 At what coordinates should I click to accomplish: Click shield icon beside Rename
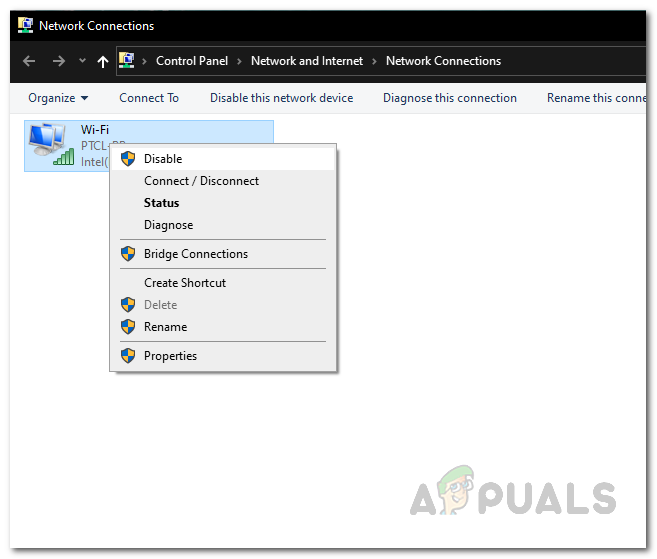[x=128, y=326]
